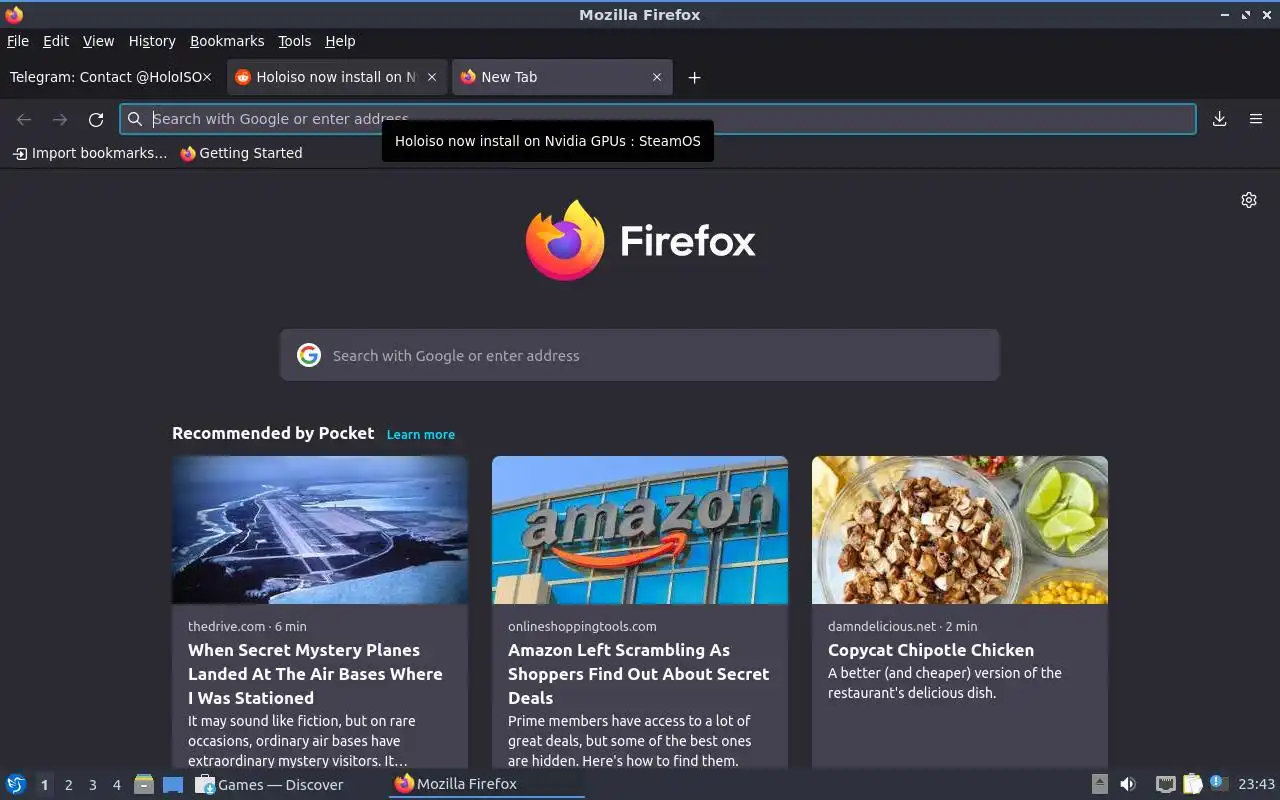Click the onlineshoppingtools.com source text
The image size is (1280, 800).
point(582,626)
